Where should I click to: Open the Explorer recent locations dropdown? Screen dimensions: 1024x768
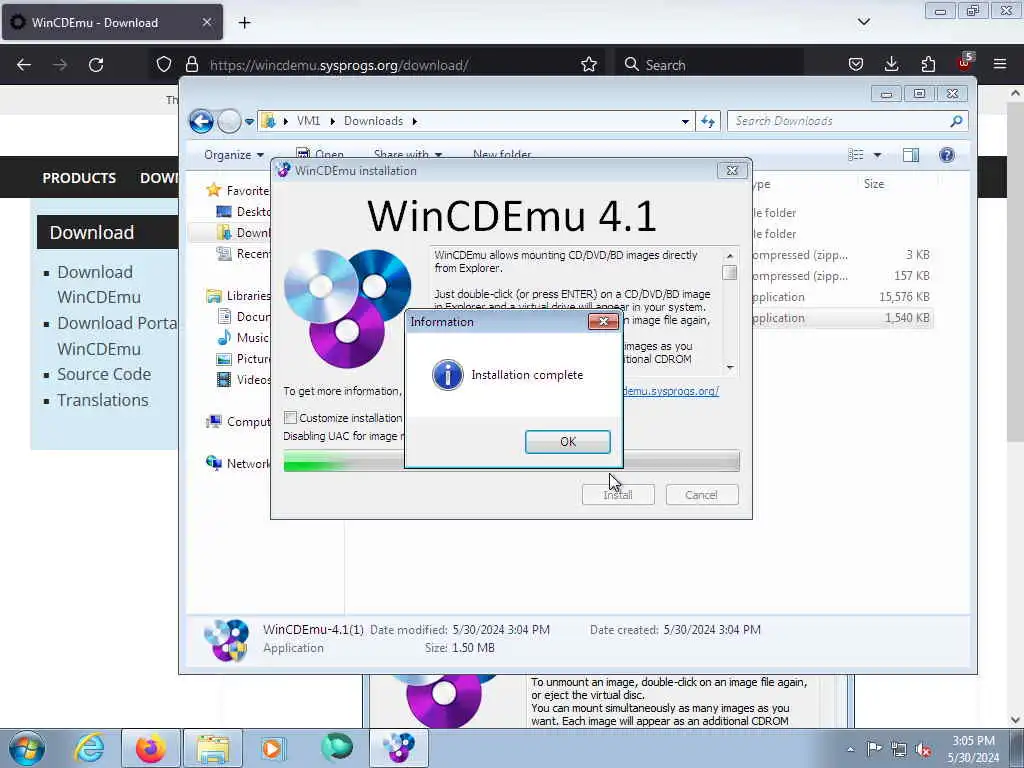click(249, 121)
